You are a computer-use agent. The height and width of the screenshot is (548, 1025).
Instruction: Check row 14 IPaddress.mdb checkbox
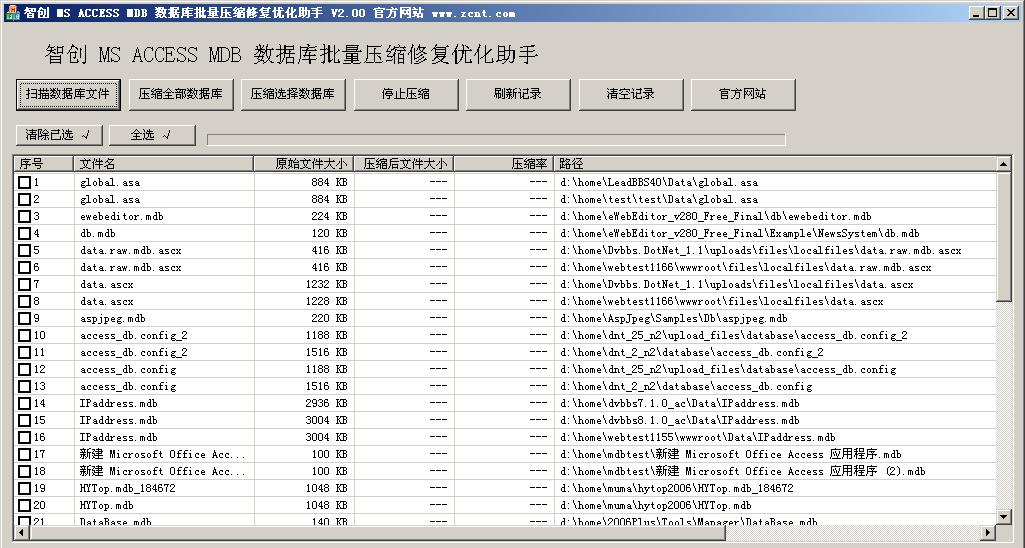[x=24, y=403]
